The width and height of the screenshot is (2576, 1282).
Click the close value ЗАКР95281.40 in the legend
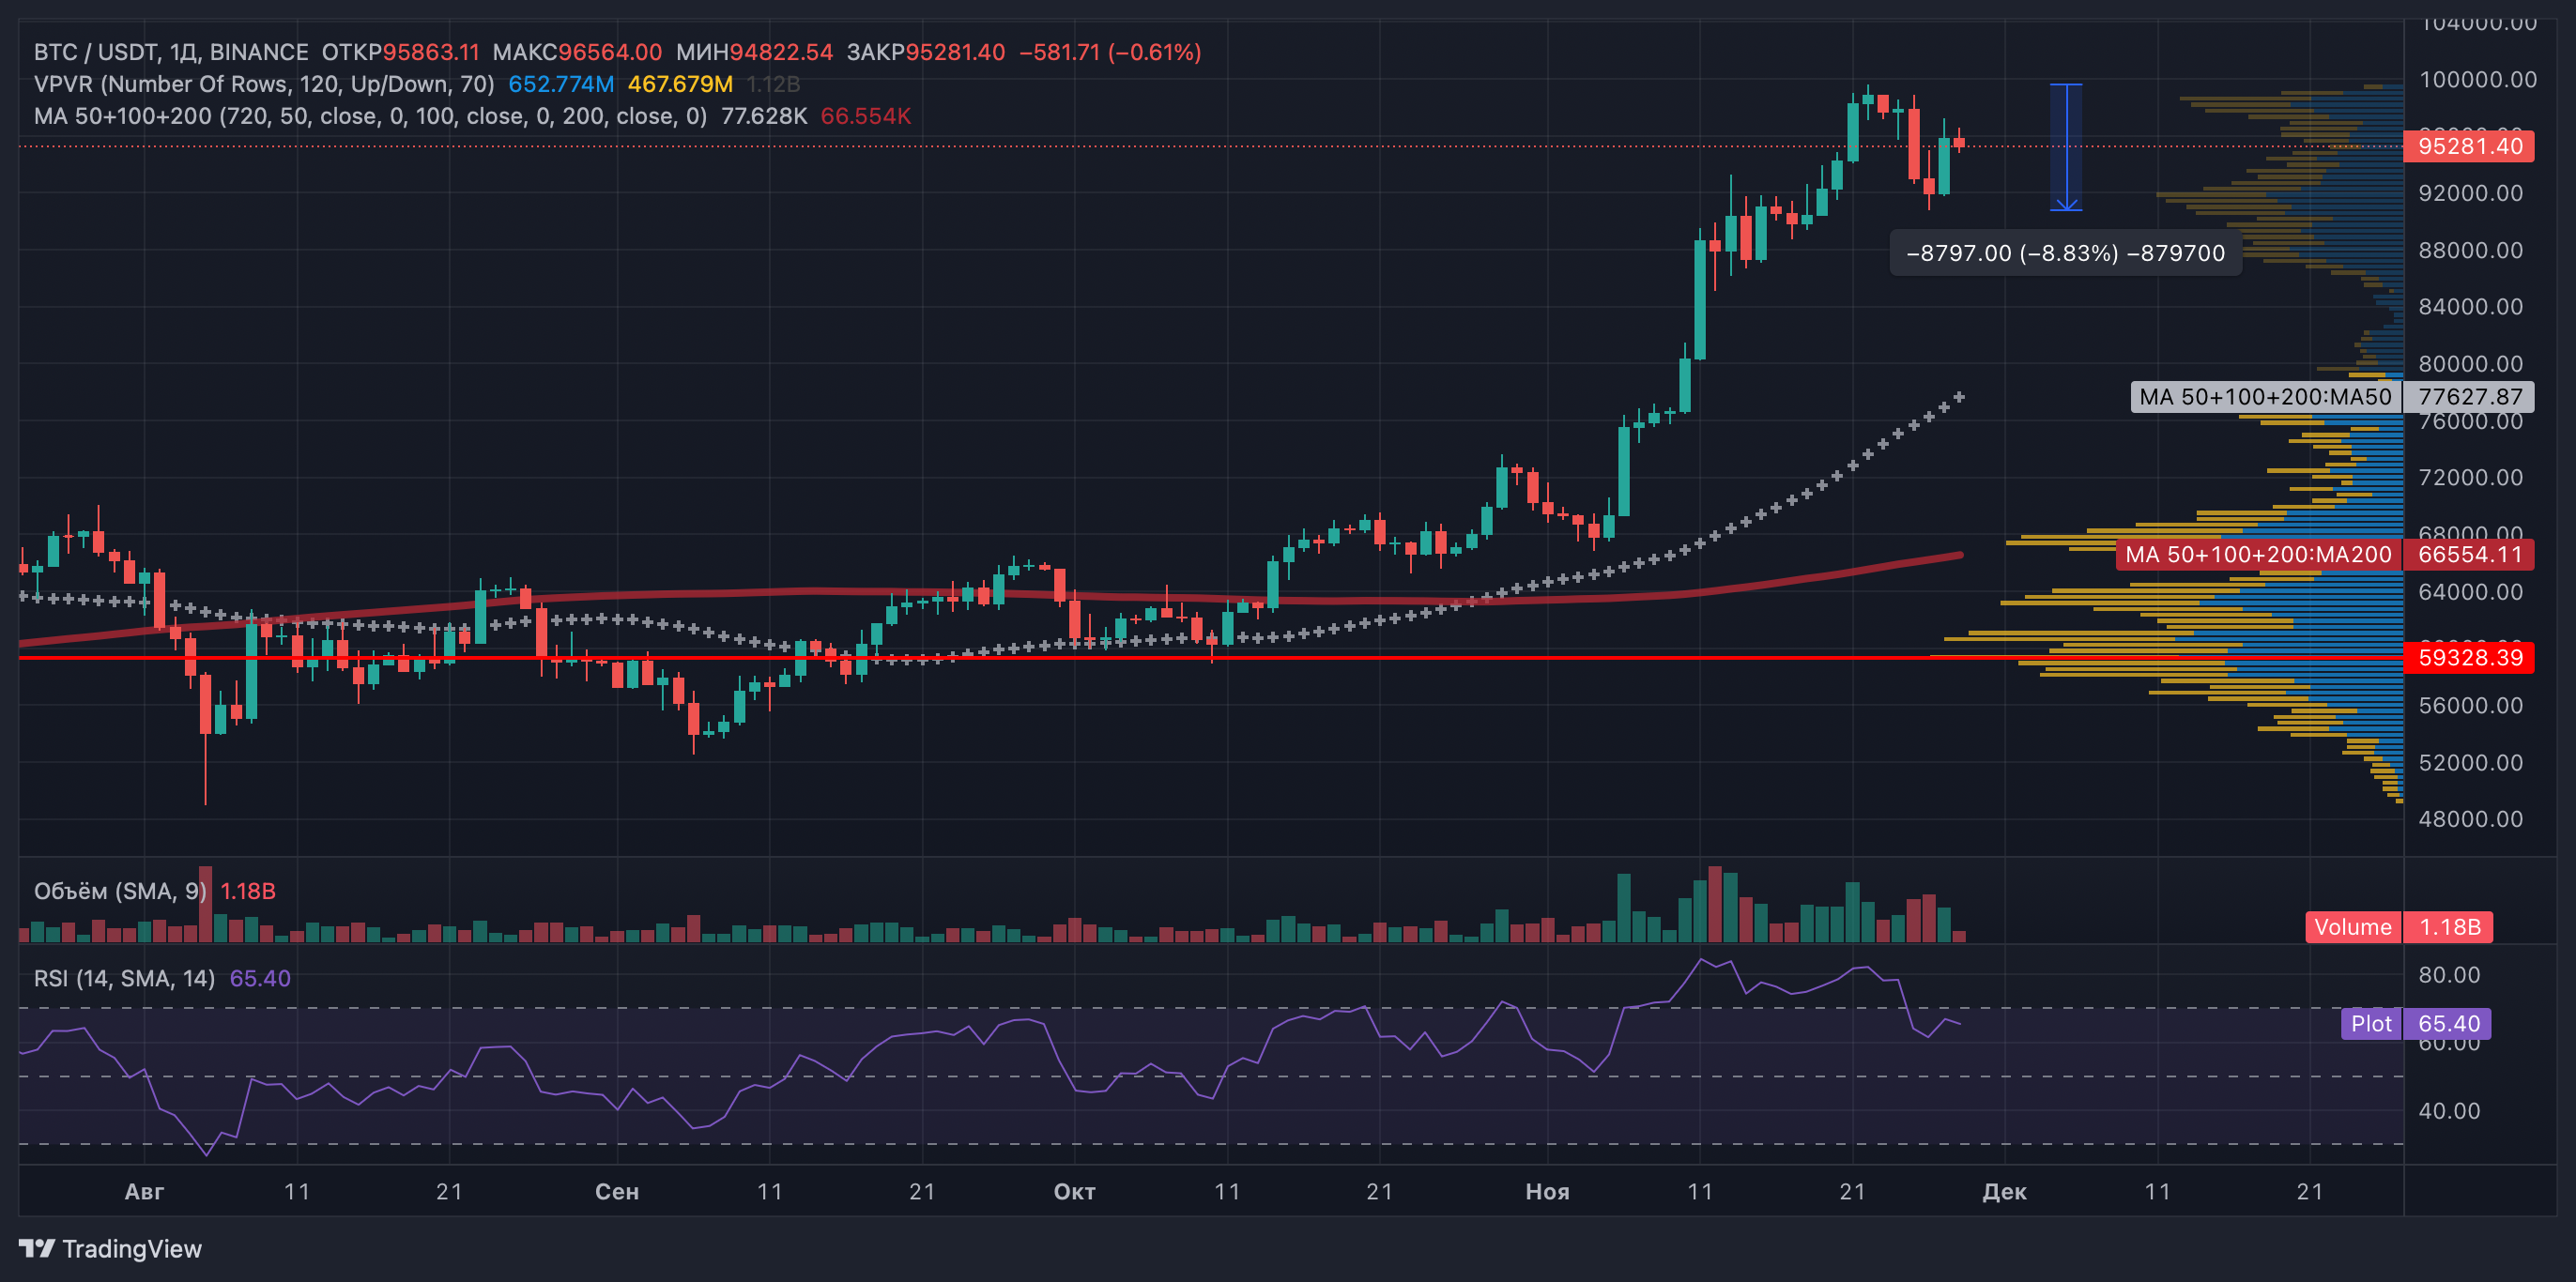pos(926,52)
